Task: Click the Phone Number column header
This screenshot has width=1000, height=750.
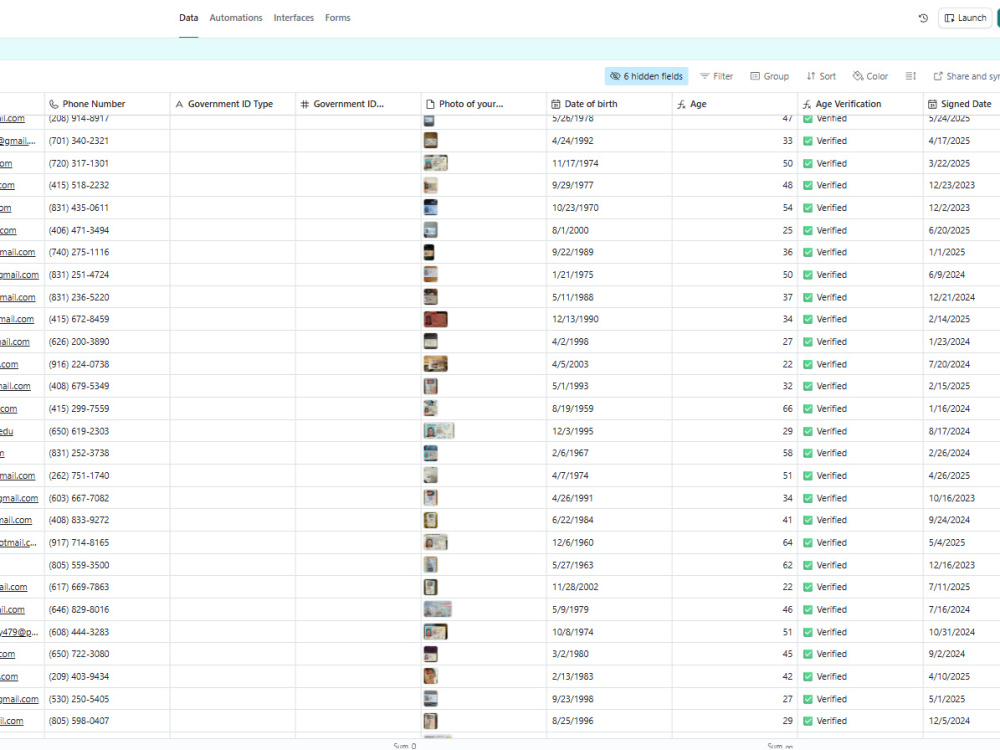Action: (107, 104)
